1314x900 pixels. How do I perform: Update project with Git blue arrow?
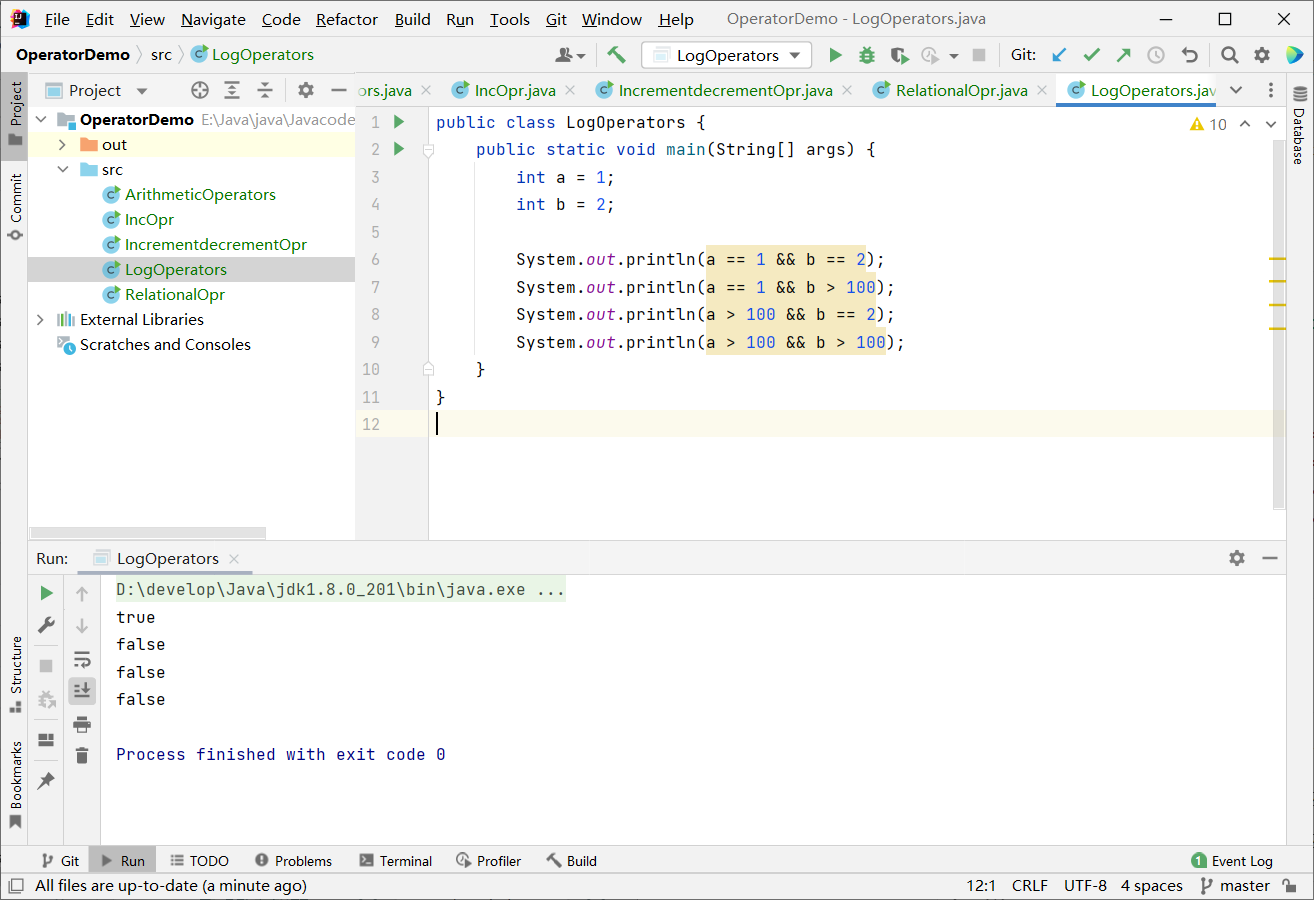pos(1059,55)
